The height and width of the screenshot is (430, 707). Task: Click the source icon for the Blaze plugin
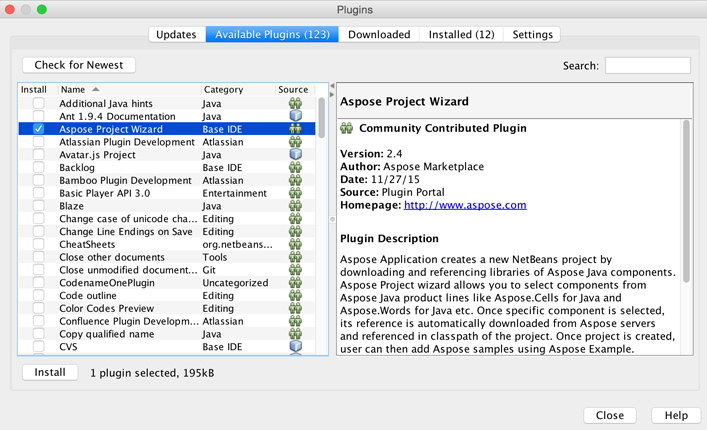[x=295, y=206]
